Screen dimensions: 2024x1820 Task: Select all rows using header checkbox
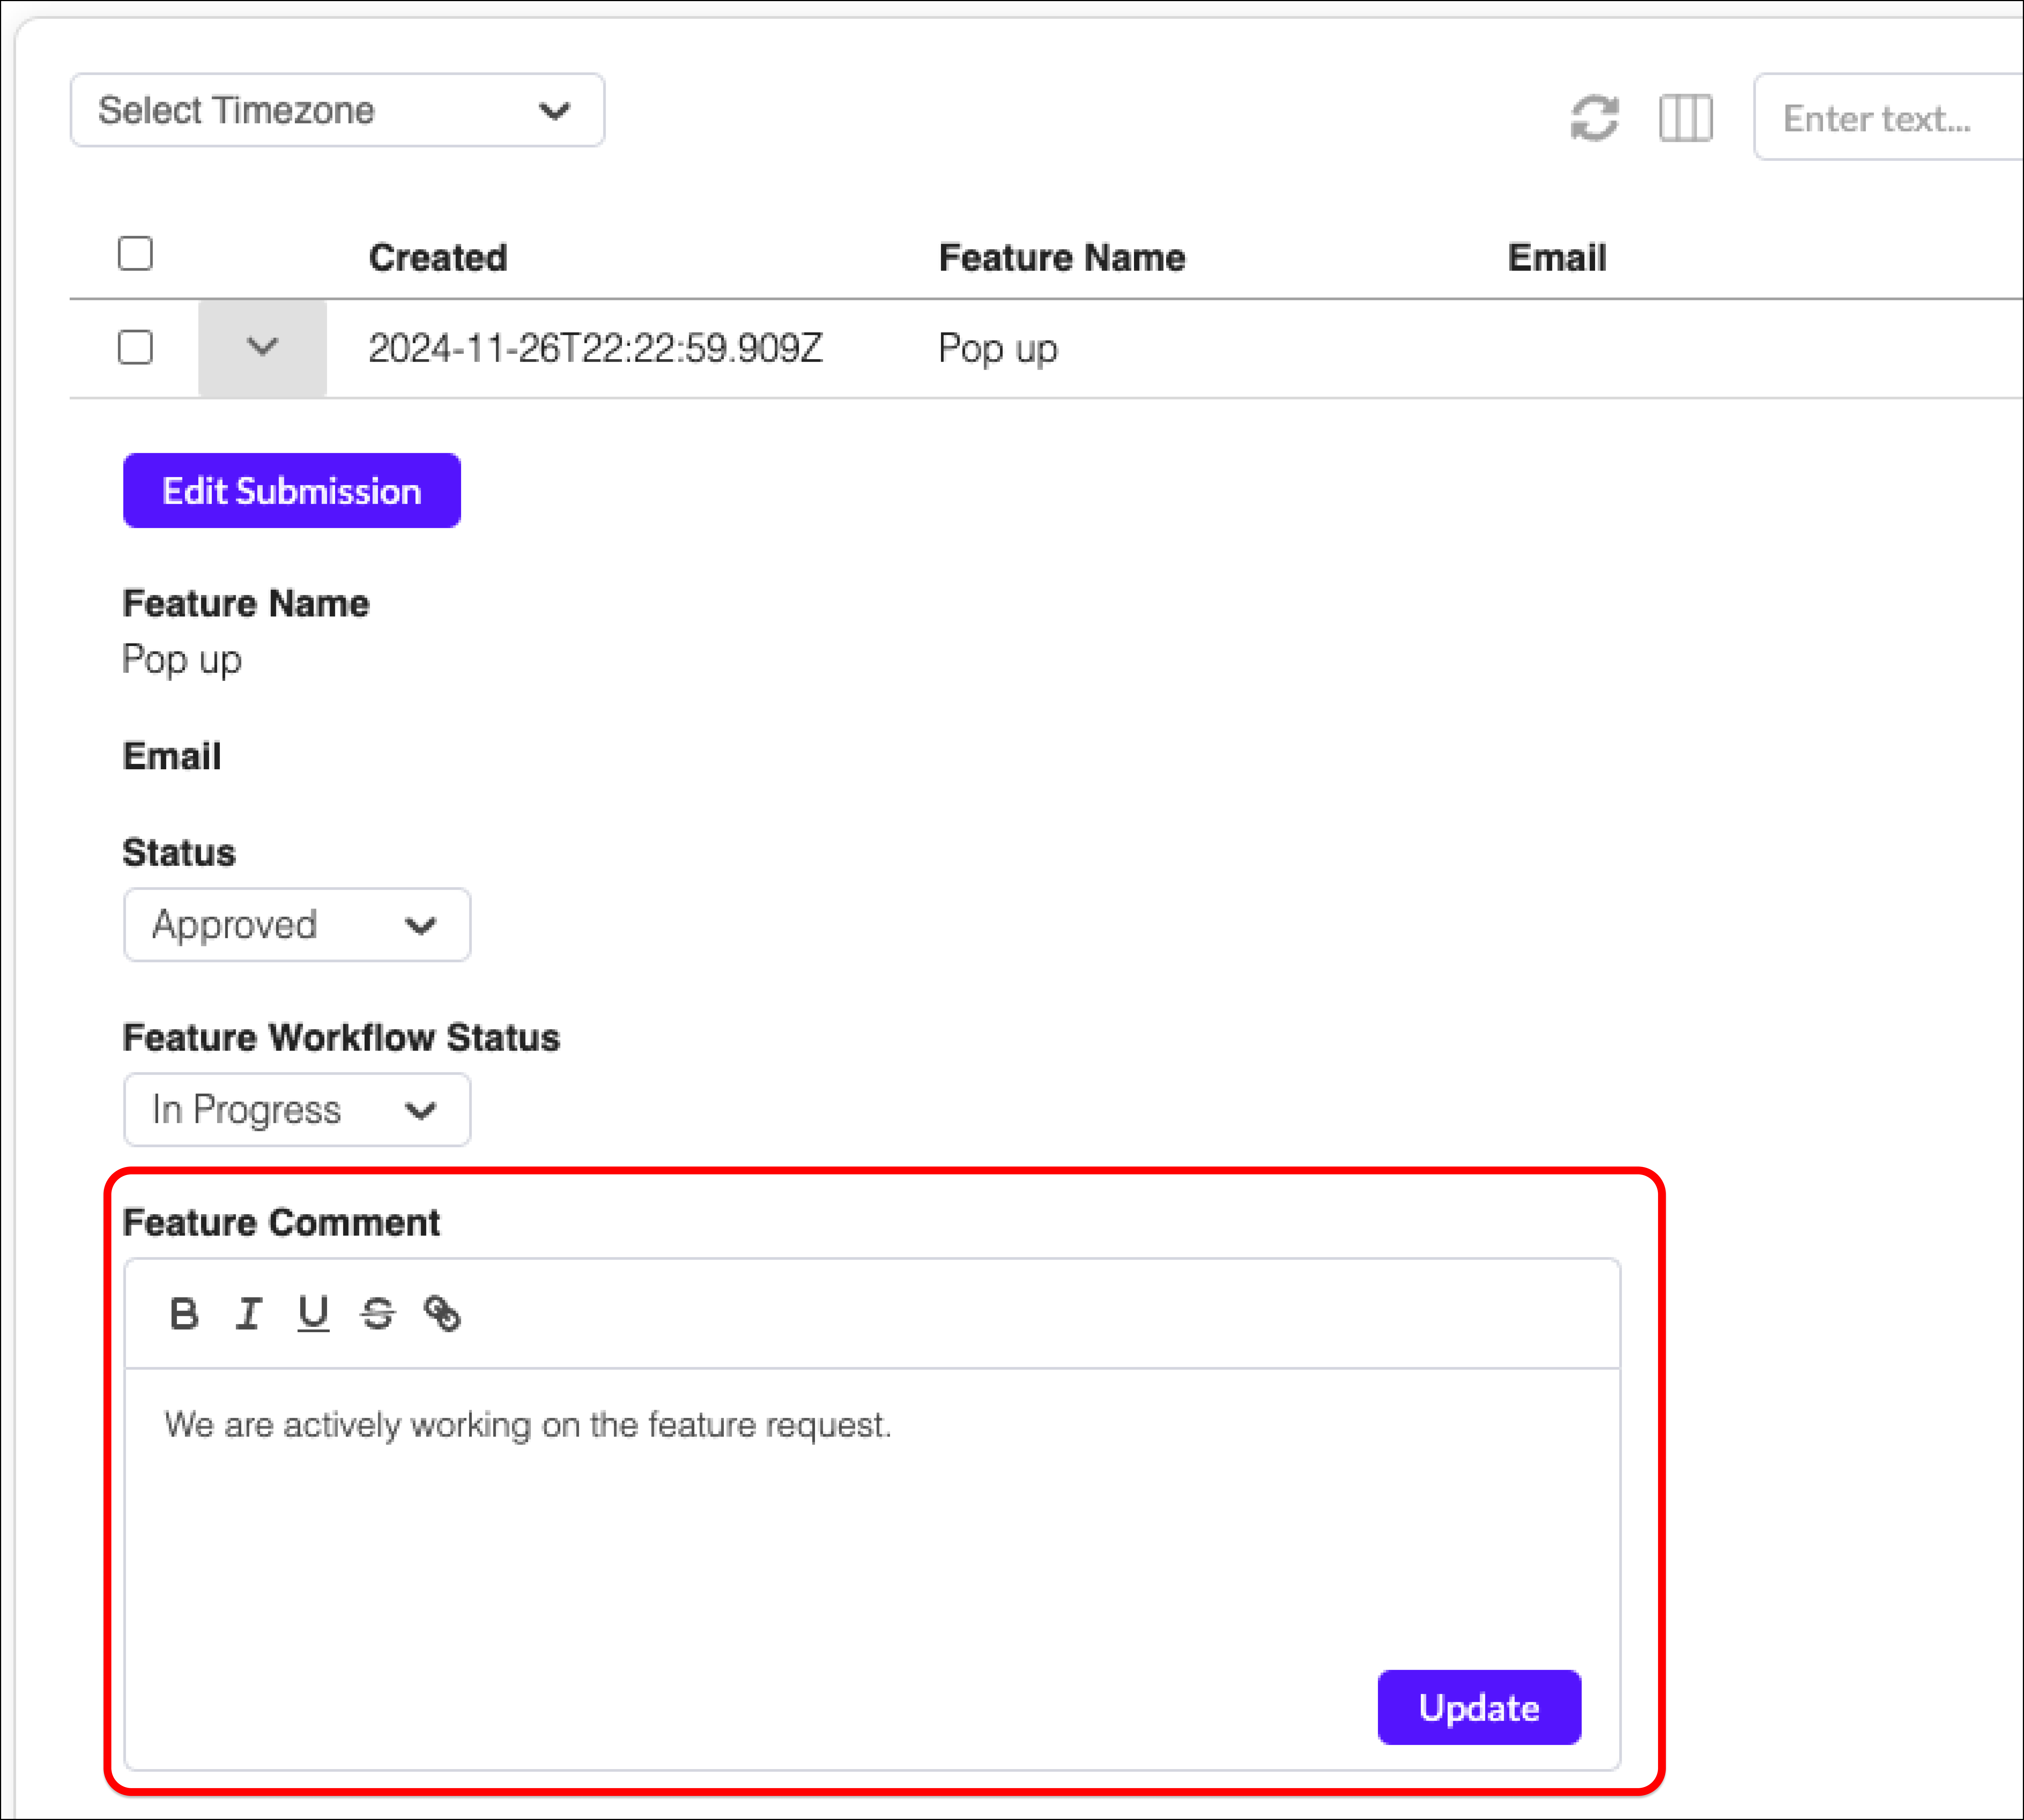coord(135,254)
